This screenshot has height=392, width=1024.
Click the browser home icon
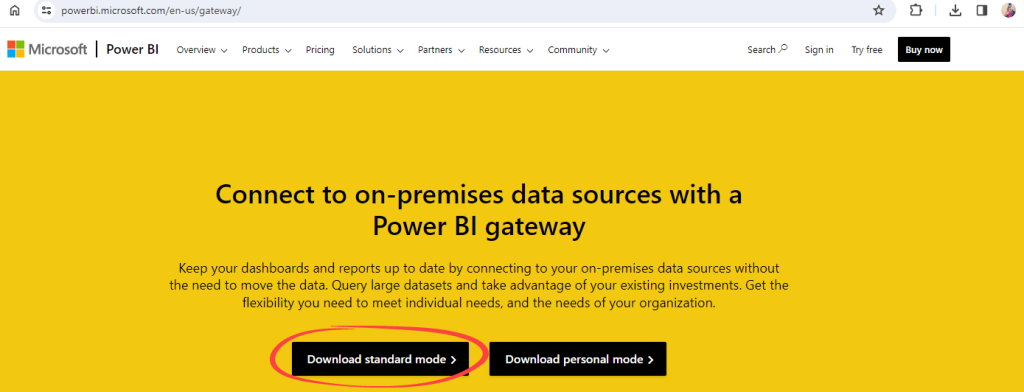click(14, 10)
